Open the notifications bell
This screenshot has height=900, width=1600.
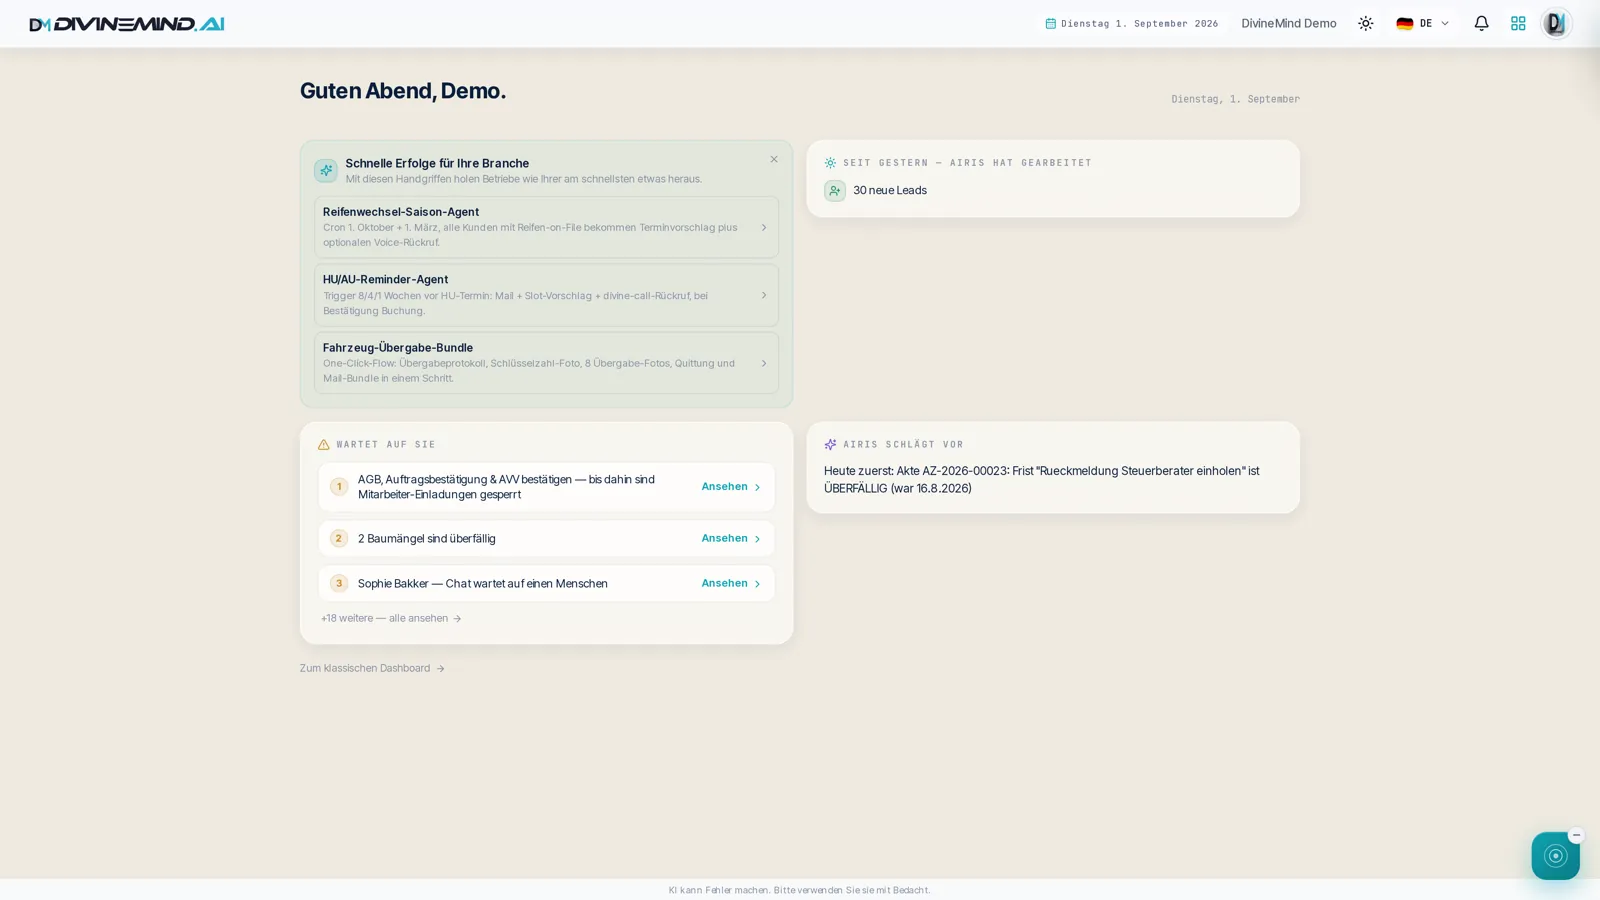pyautogui.click(x=1481, y=23)
